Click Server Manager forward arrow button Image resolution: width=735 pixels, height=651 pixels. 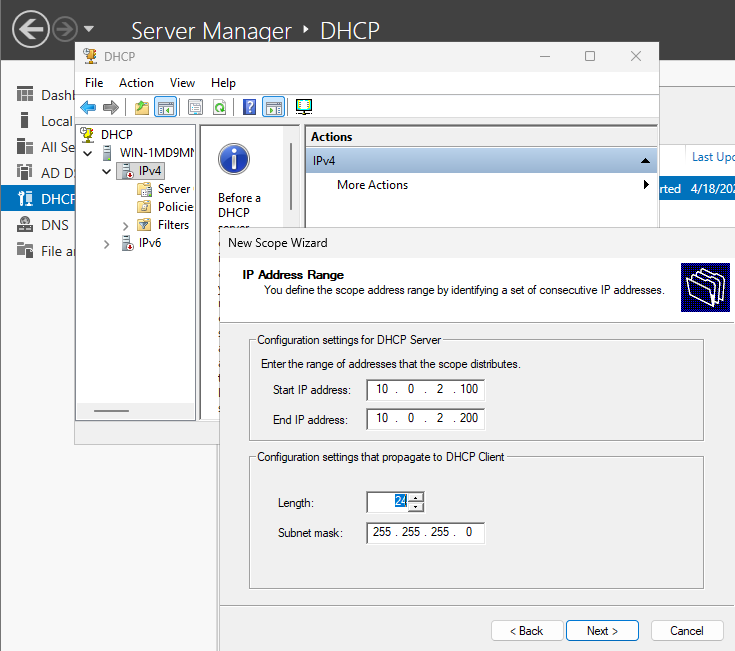[x=65, y=30]
